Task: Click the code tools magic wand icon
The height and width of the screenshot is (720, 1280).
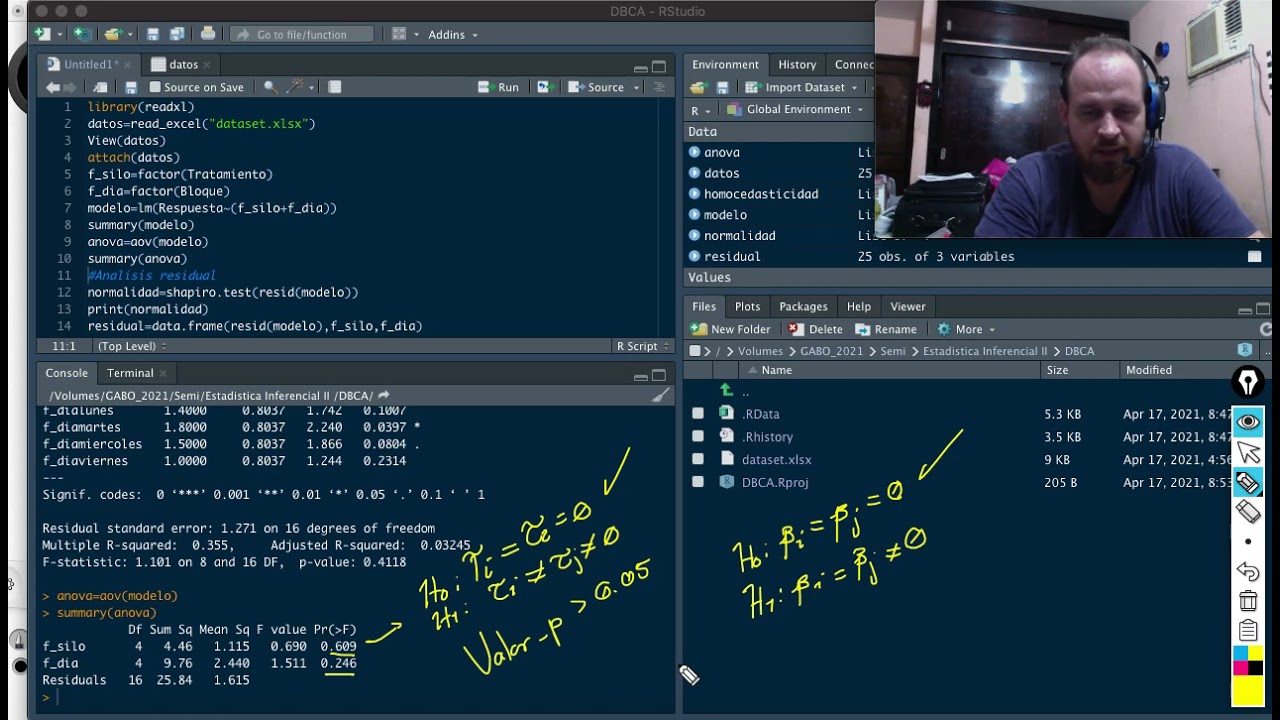Action: point(296,87)
